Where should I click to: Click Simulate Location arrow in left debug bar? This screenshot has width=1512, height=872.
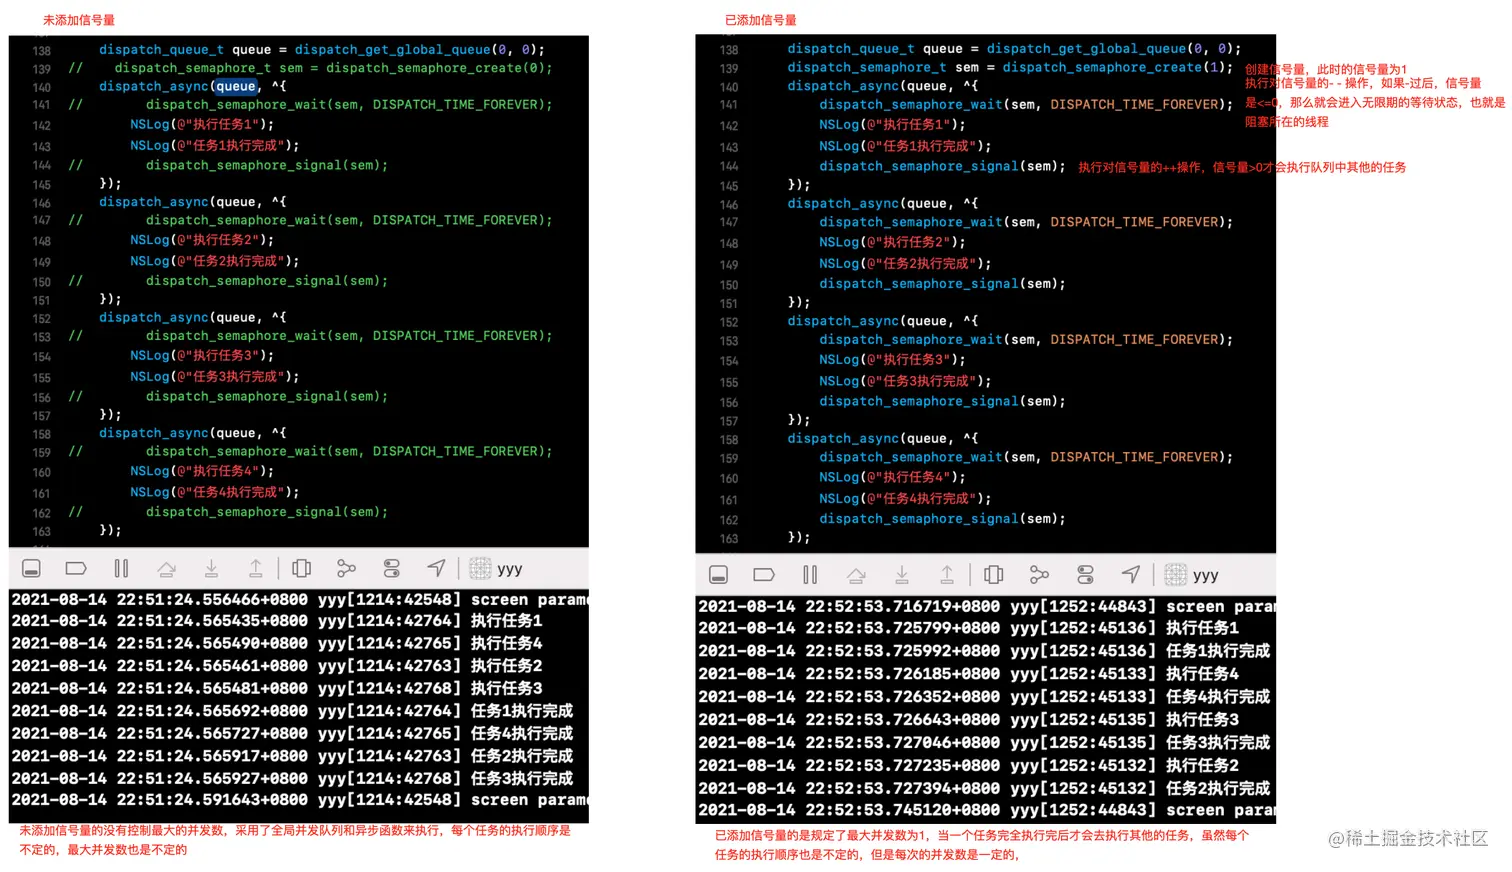436,568
